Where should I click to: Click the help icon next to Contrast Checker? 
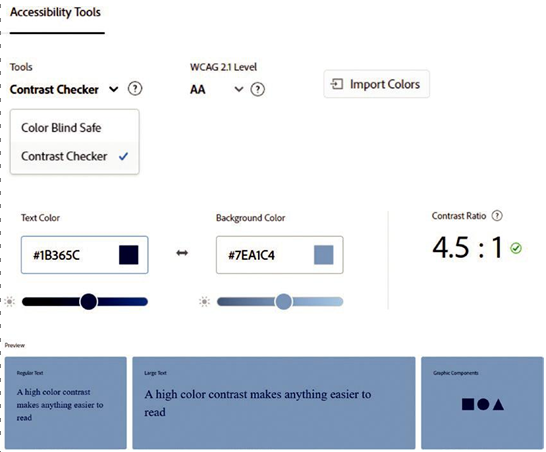pos(135,89)
